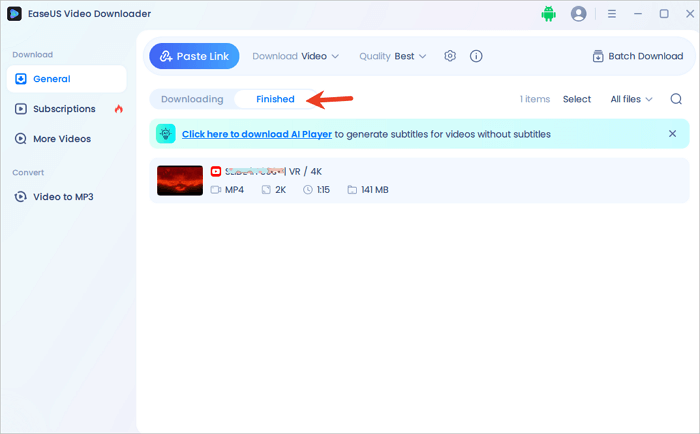700x434 pixels.
Task: Click the info icon in toolbar
Action: (x=476, y=56)
